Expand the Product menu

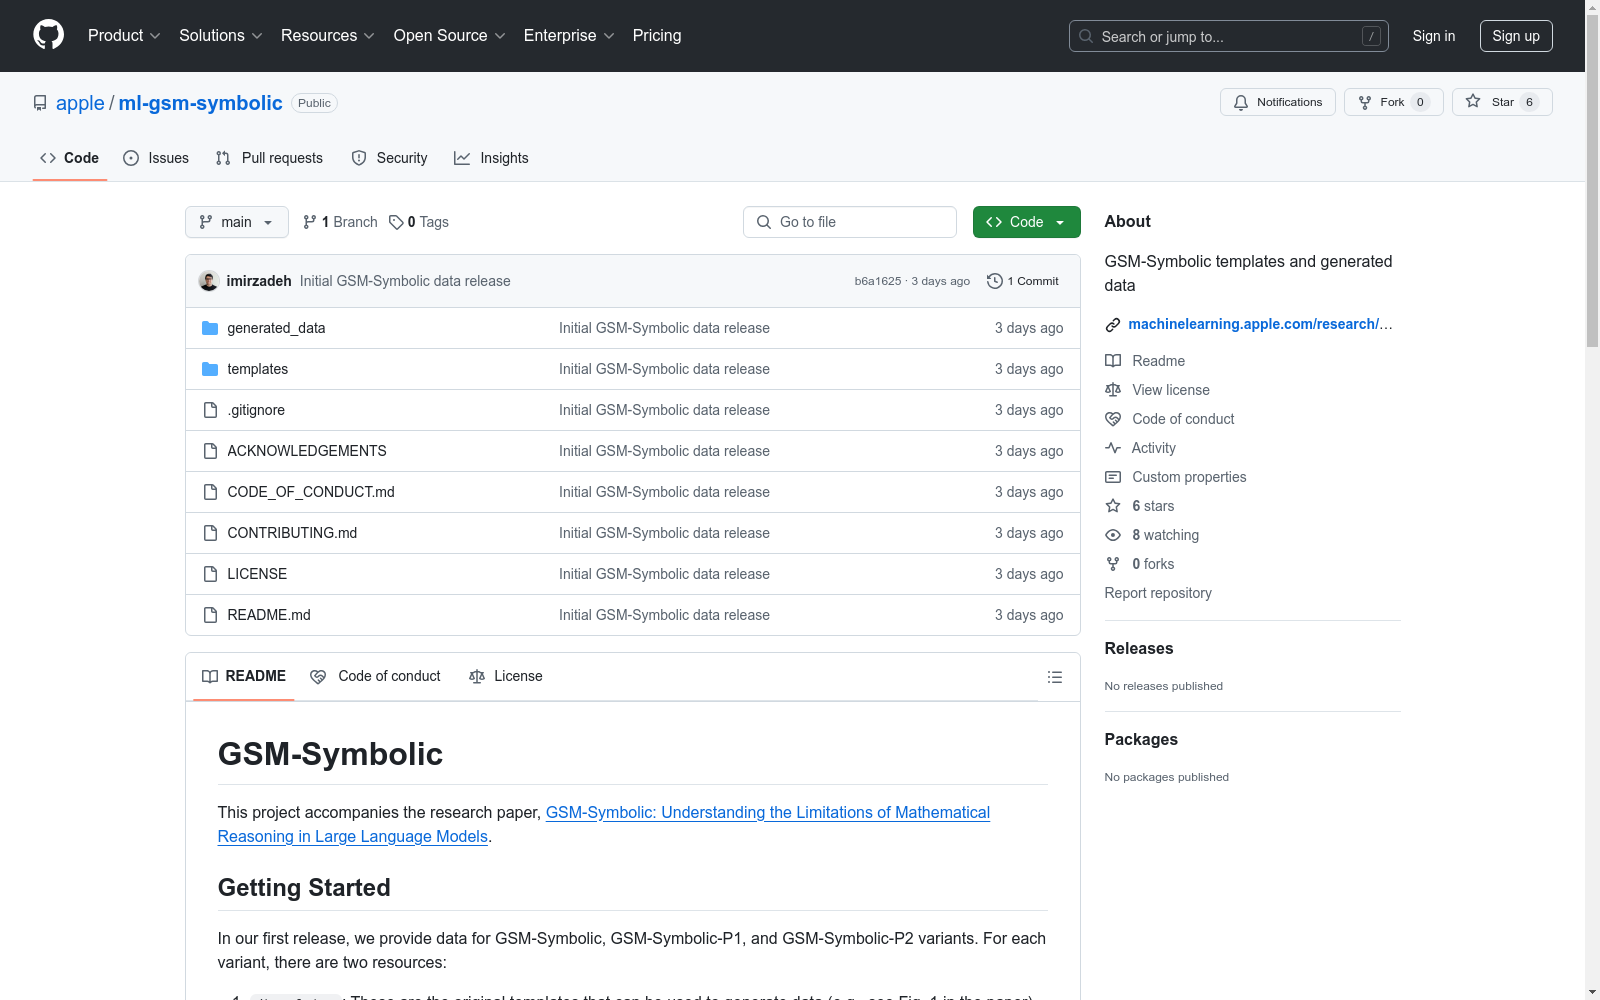click(x=124, y=35)
